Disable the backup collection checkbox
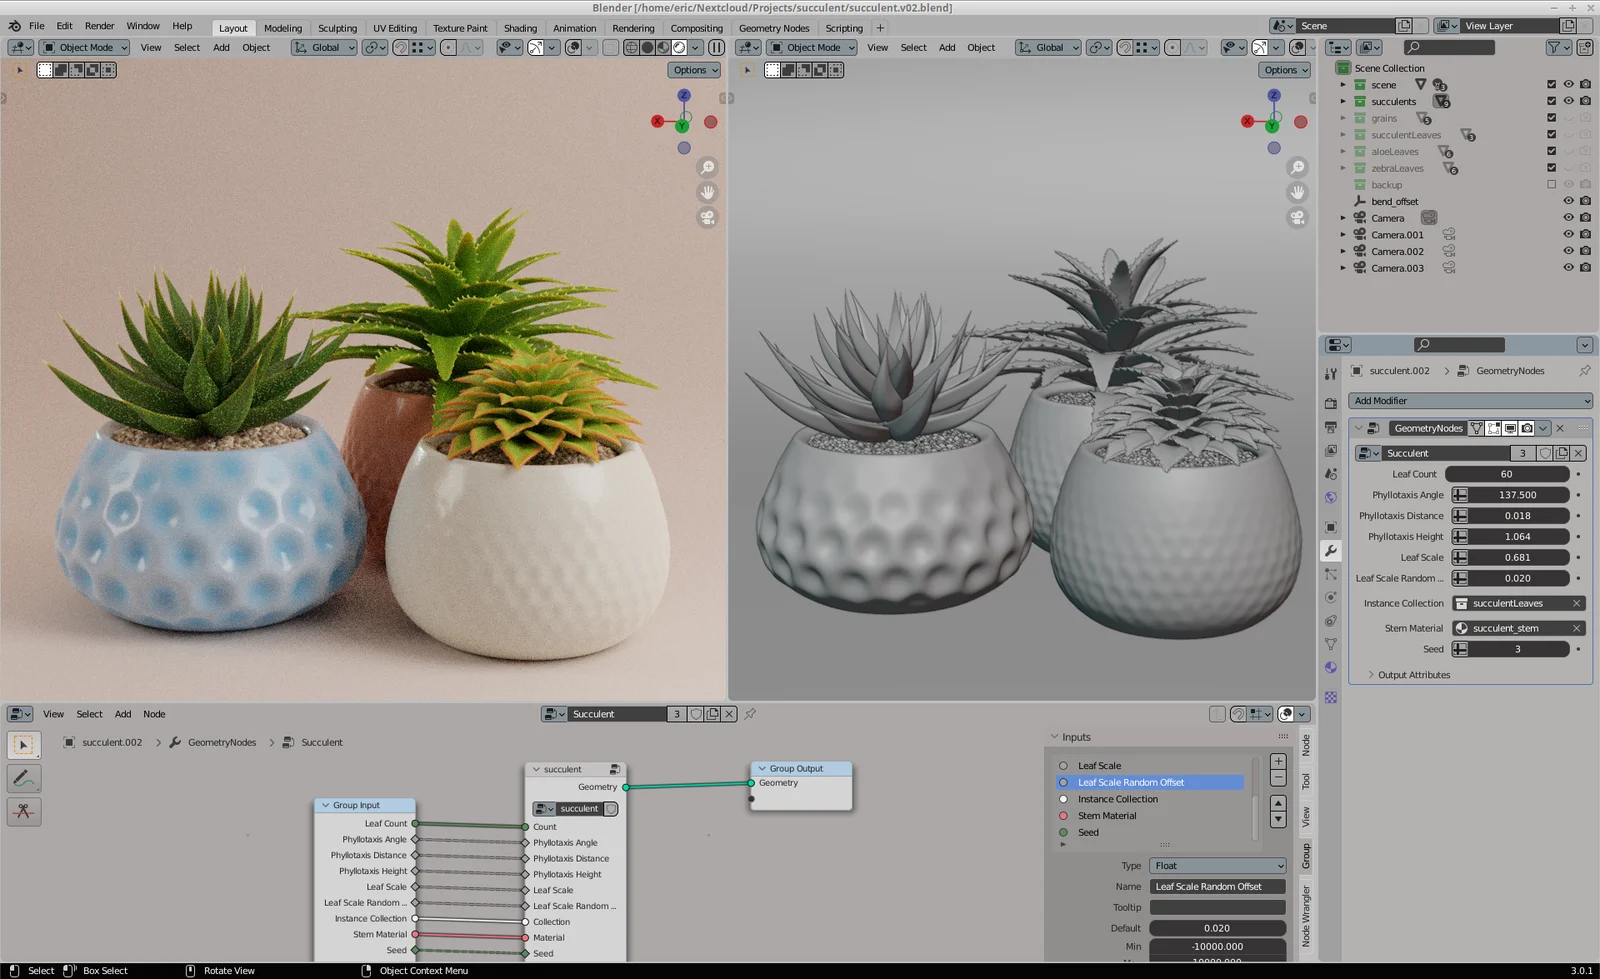The image size is (1600, 979). (x=1551, y=184)
